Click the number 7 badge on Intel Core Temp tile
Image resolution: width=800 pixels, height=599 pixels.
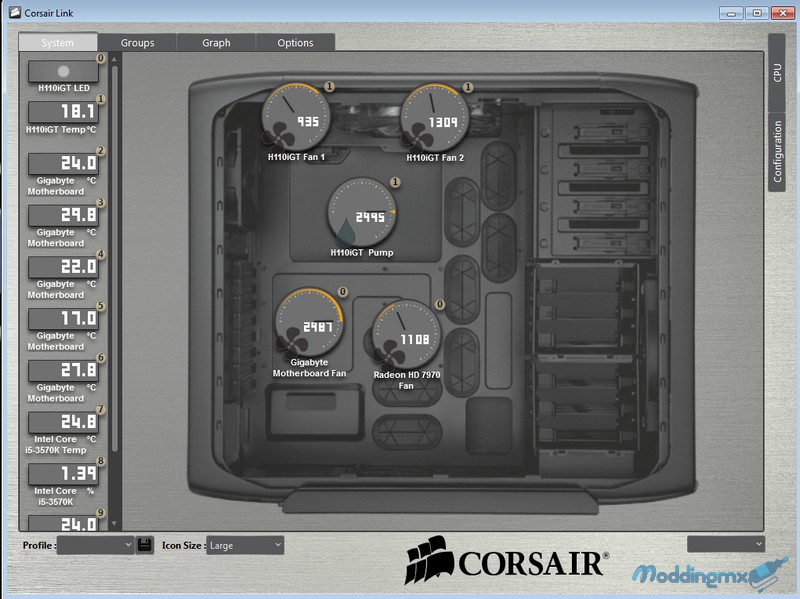(x=101, y=409)
